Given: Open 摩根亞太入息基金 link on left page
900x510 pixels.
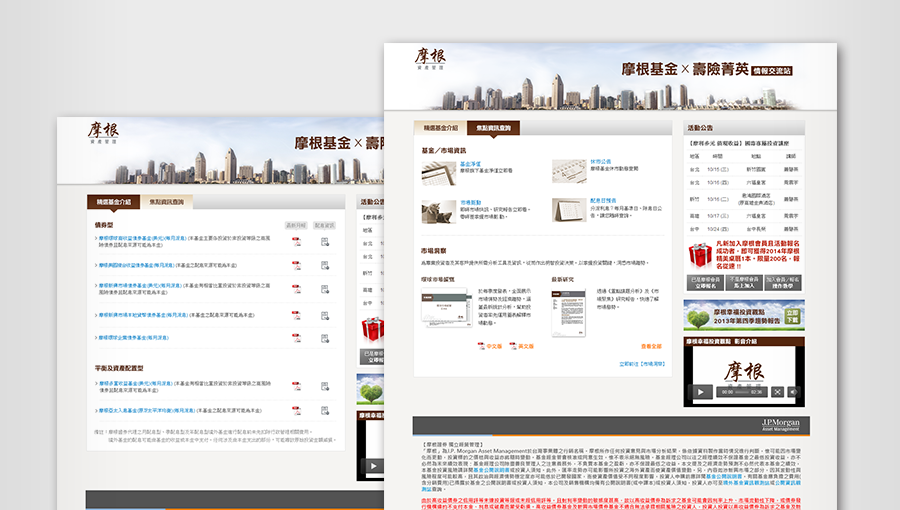Looking at the screenshot, I should pos(147,411).
